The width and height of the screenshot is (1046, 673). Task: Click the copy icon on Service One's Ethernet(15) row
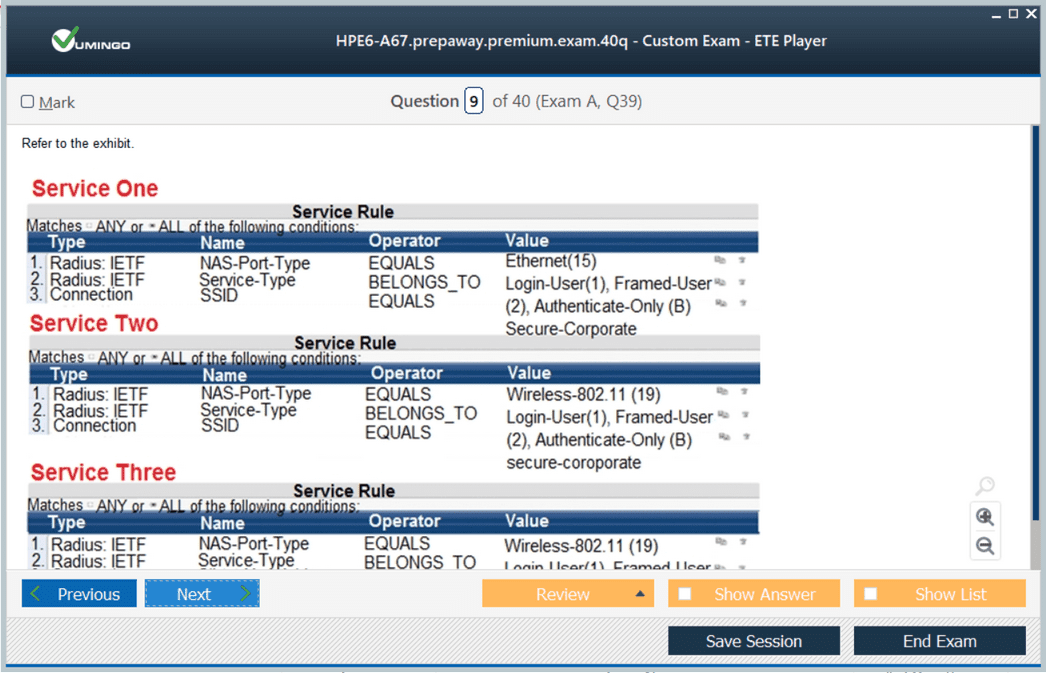720,260
